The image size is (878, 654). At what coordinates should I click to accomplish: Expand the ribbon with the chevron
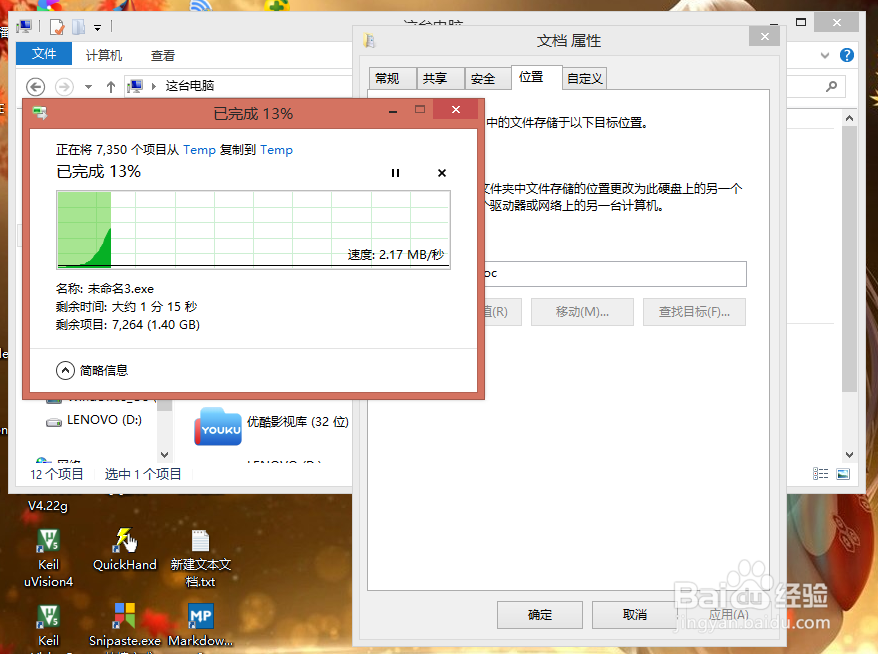tap(825, 55)
